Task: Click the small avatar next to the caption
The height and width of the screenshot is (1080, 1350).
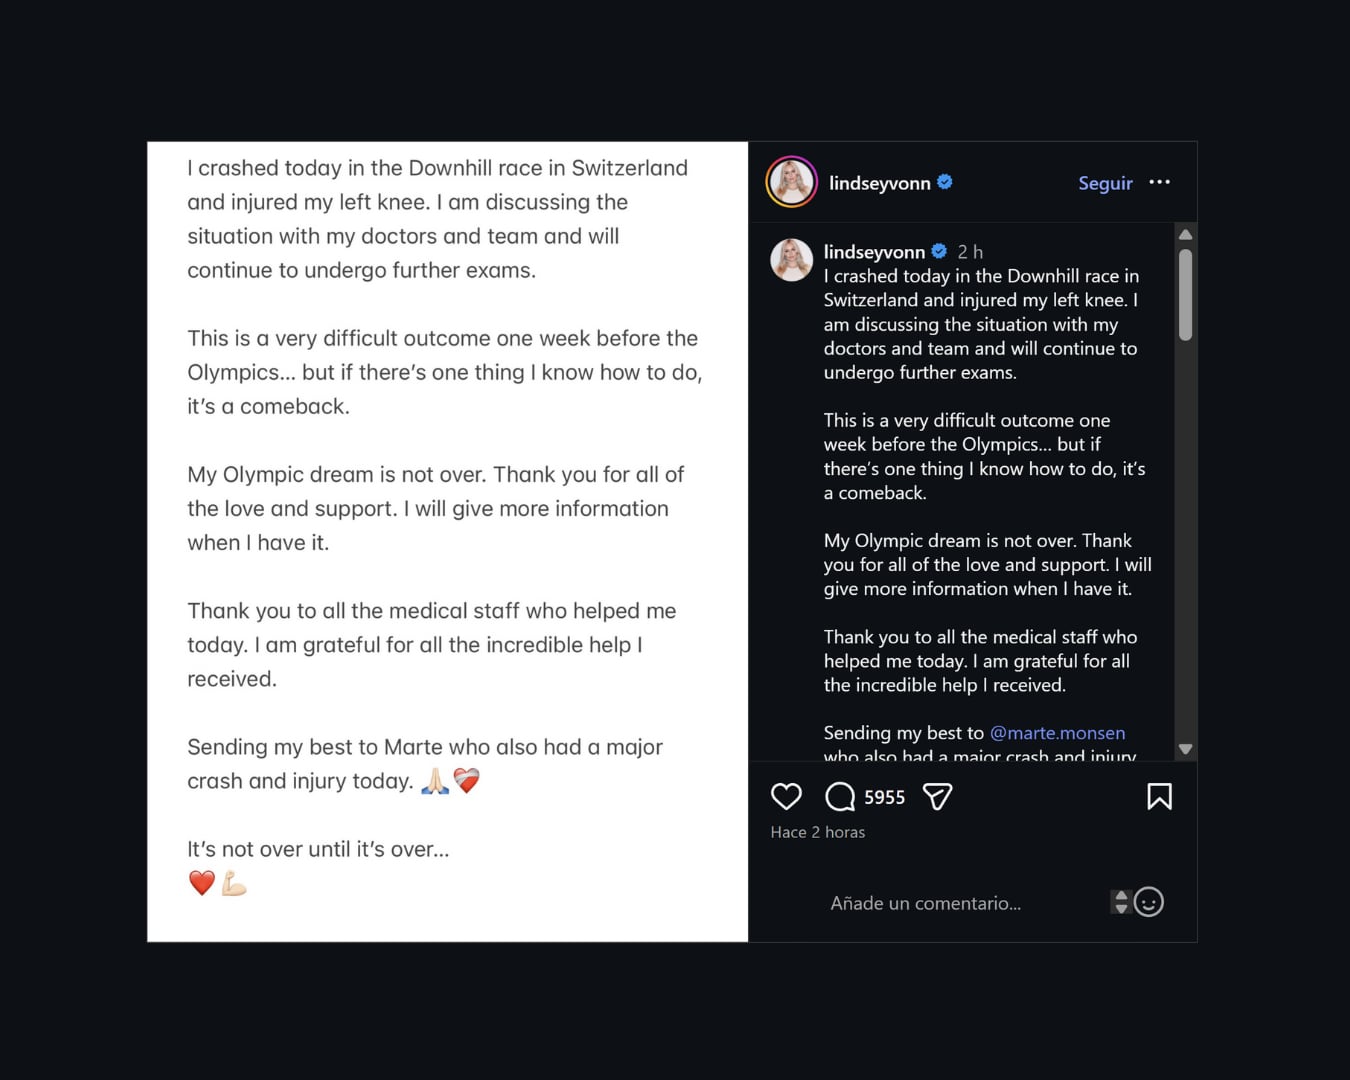Action: pos(791,259)
